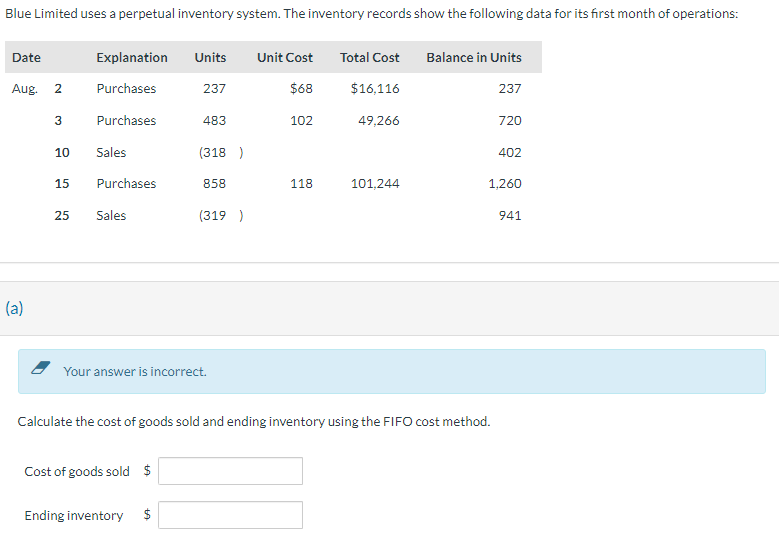Screen dimensions: 779x559
Task: Select the 101,244 total cost cell
Action: [375, 183]
